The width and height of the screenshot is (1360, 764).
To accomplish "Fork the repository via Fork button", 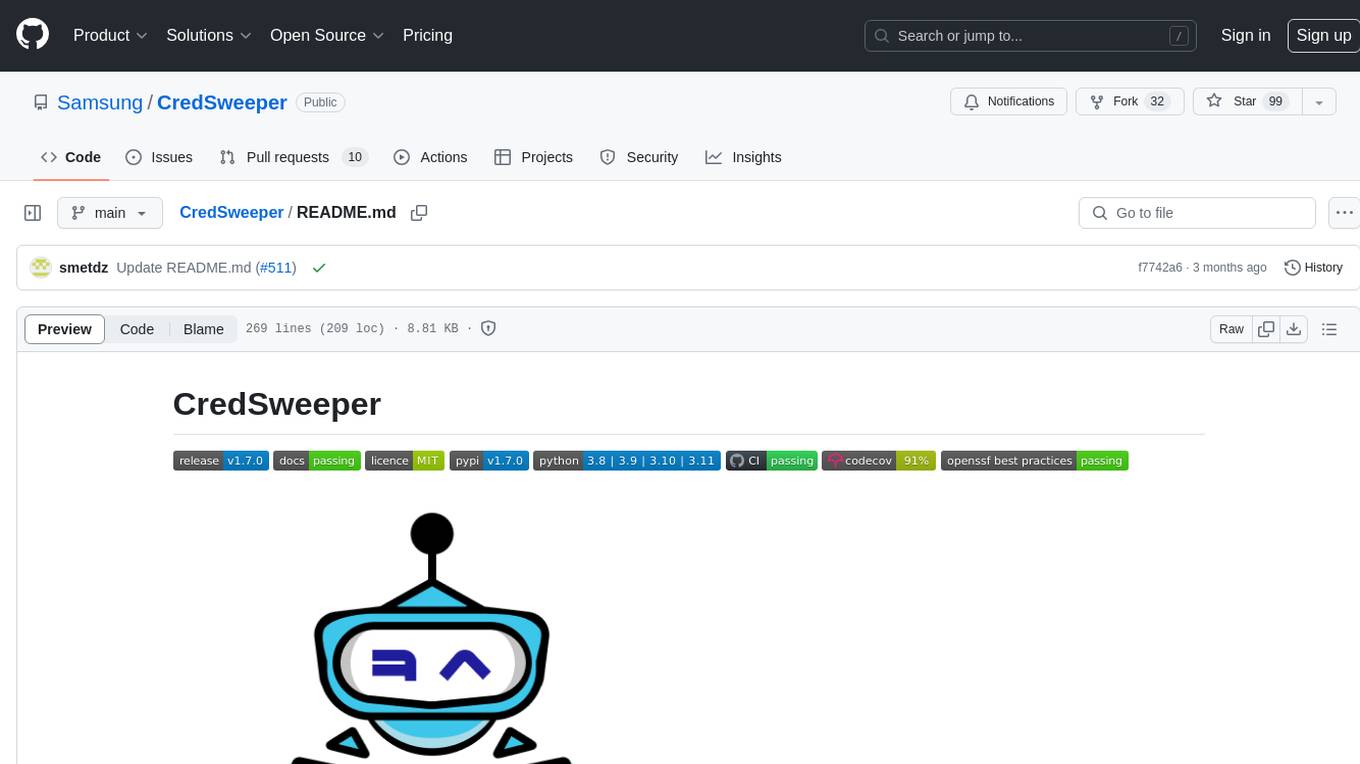I will (x=1129, y=101).
